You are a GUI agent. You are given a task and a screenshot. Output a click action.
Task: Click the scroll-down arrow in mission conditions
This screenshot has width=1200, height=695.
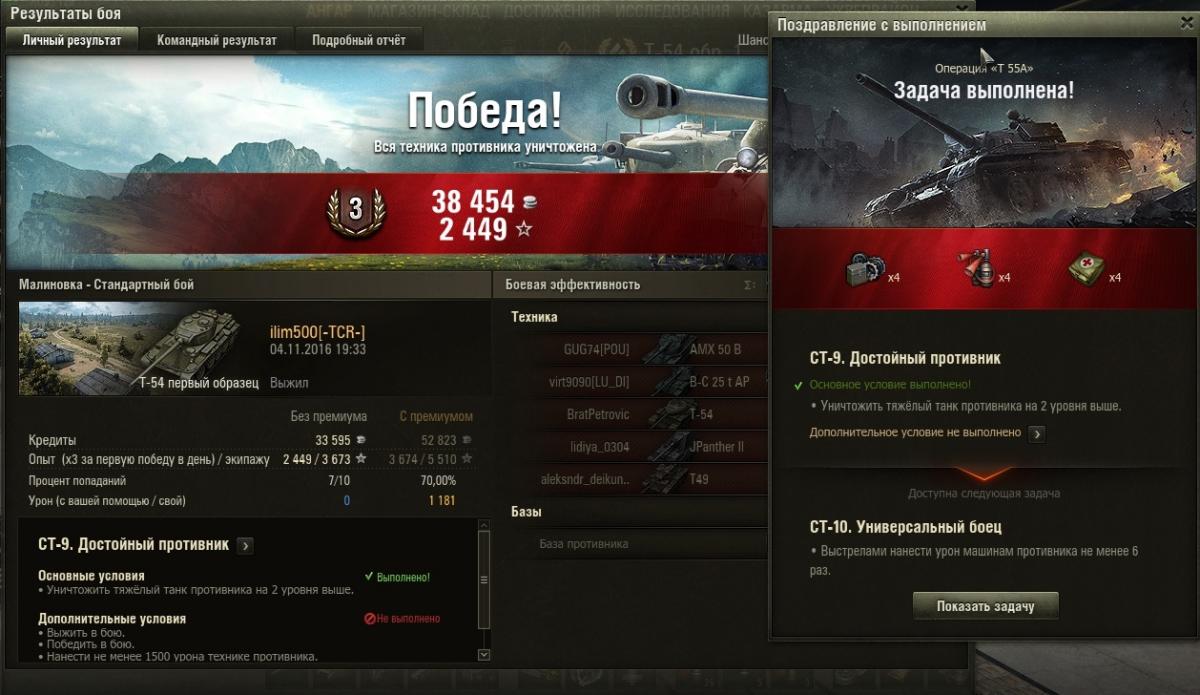click(x=484, y=654)
